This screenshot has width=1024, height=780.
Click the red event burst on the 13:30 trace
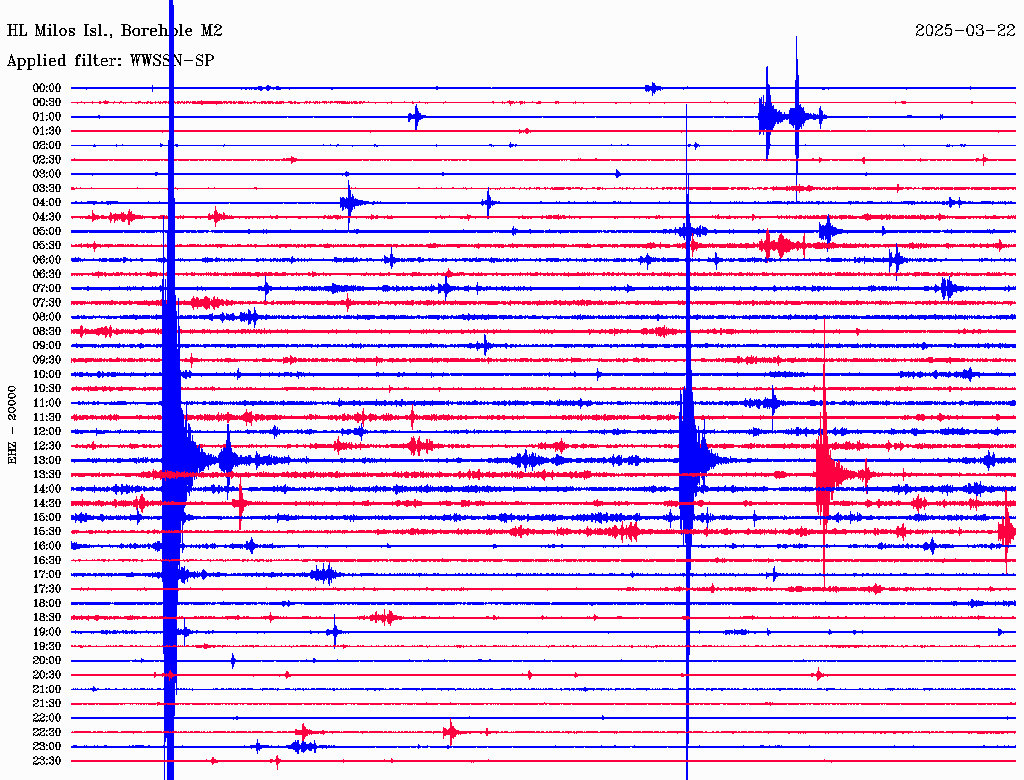(831, 474)
